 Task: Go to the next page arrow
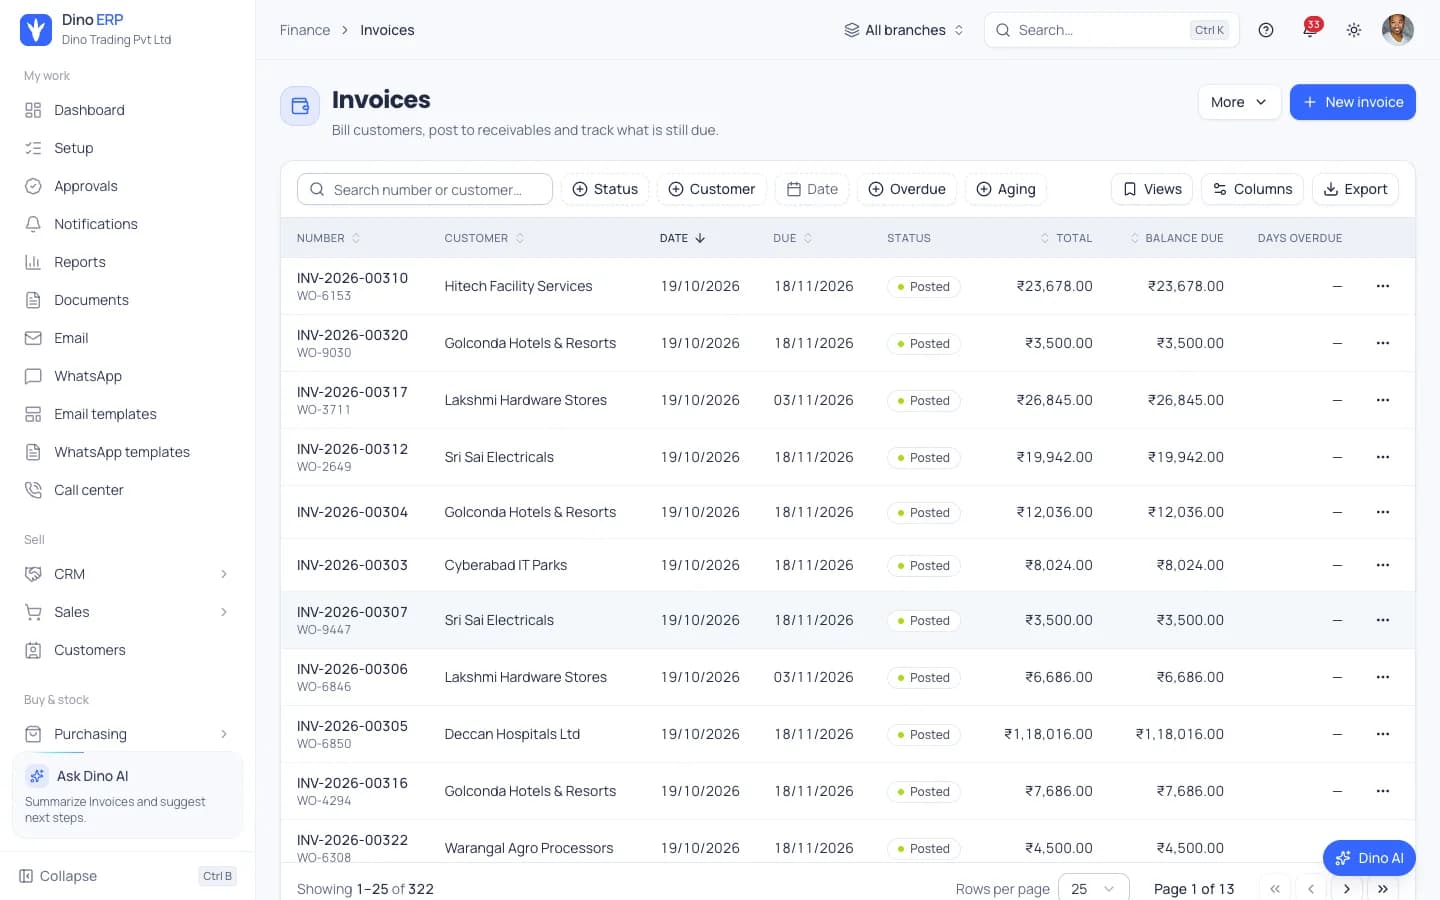pyautogui.click(x=1347, y=889)
